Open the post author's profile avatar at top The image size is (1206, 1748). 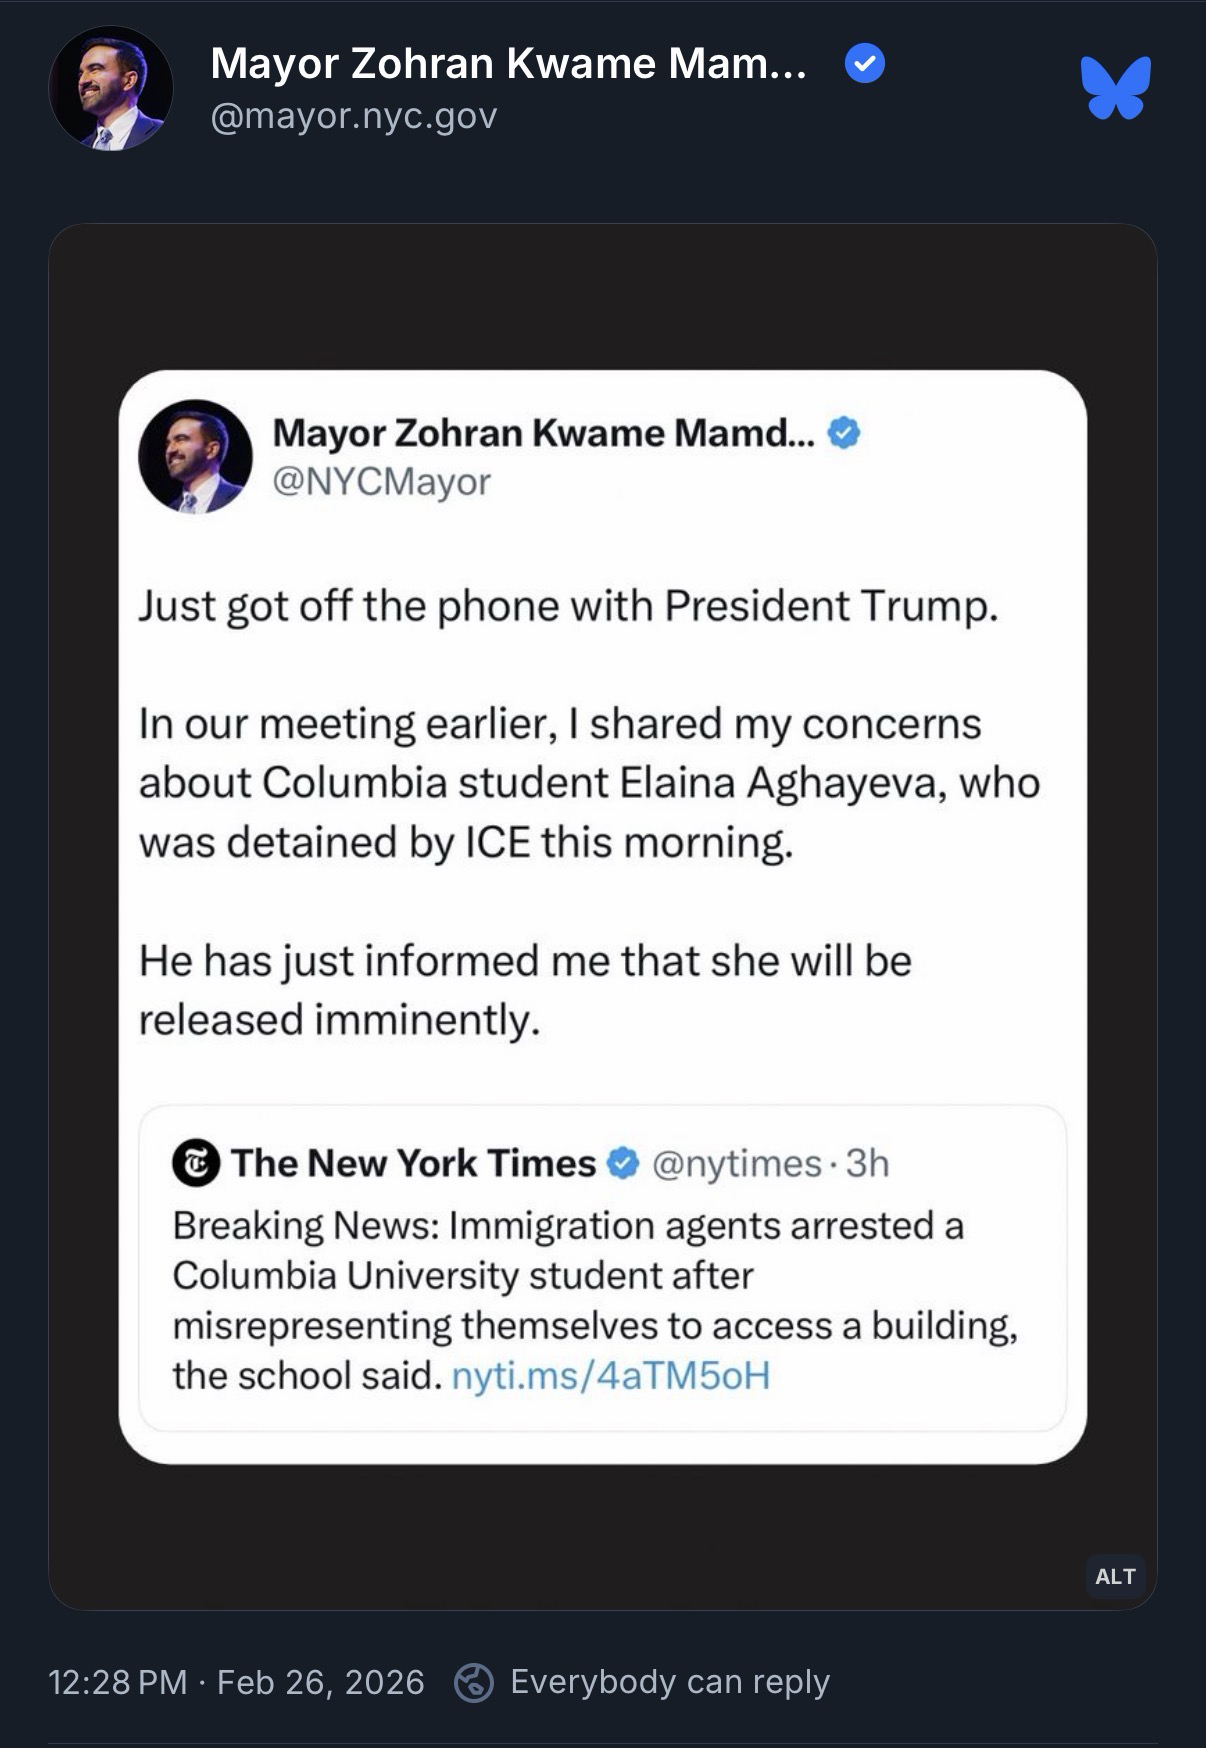click(x=111, y=89)
